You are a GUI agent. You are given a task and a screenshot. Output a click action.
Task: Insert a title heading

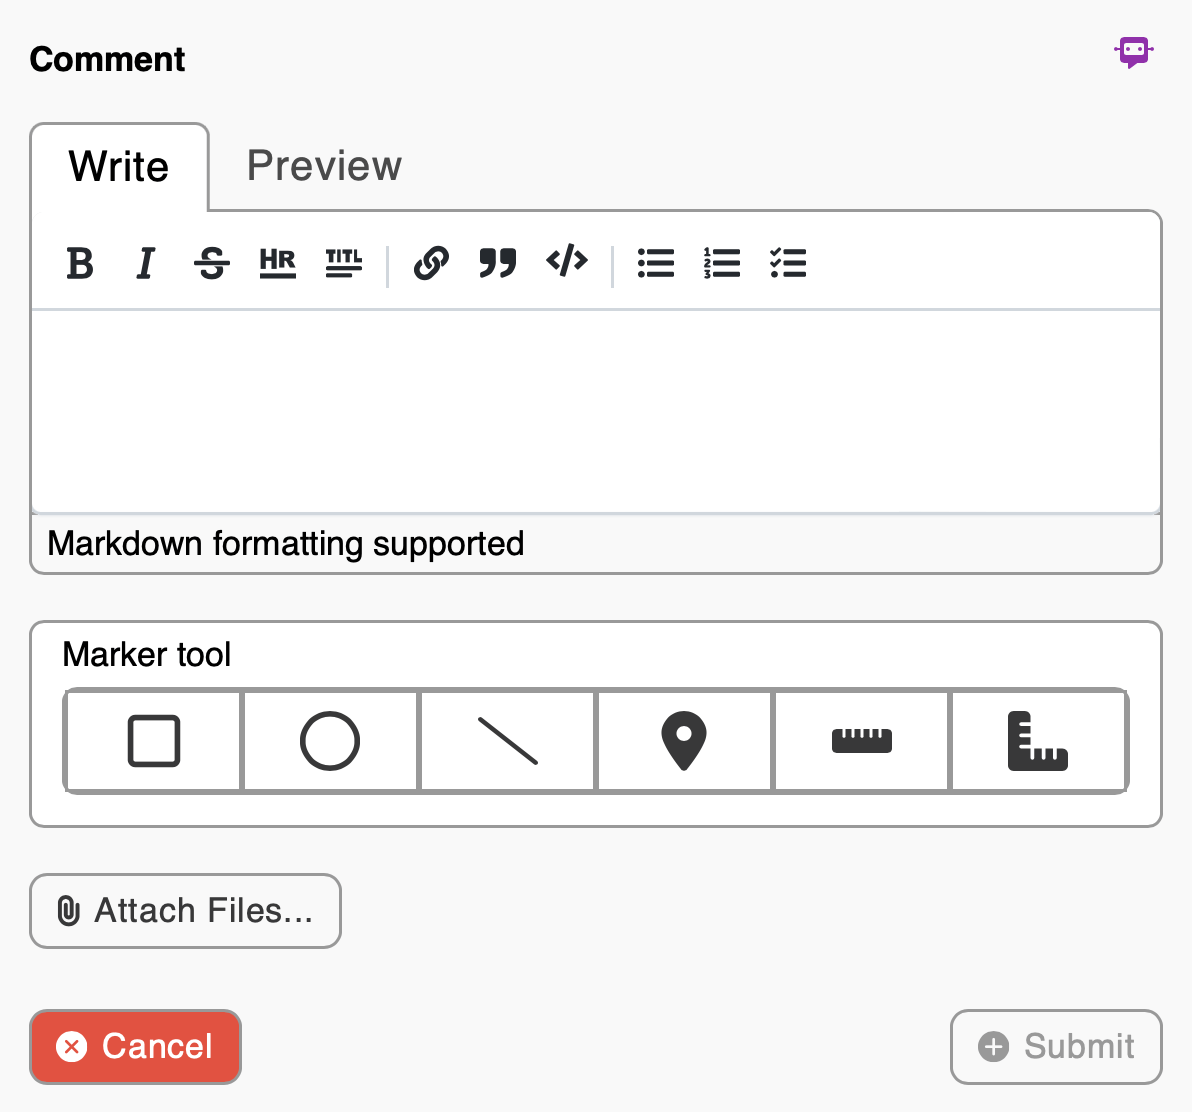343,263
